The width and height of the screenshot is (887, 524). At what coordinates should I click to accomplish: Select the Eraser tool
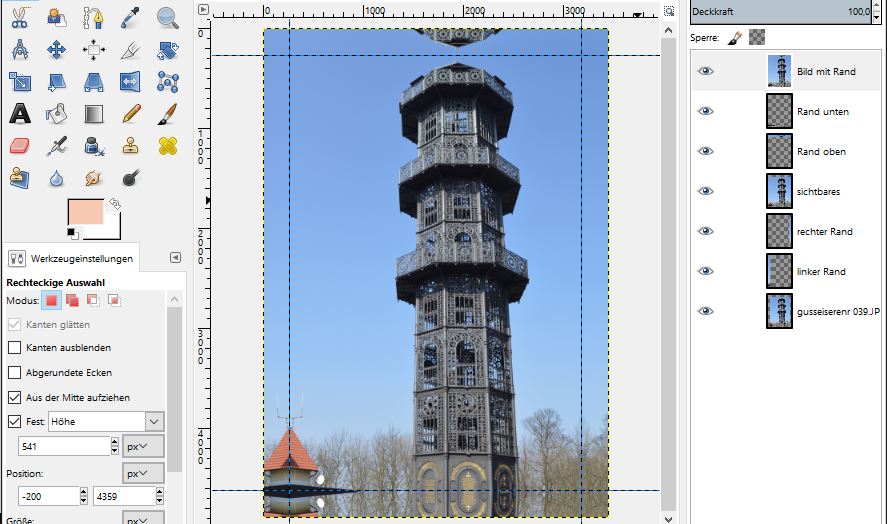[x=19, y=146]
